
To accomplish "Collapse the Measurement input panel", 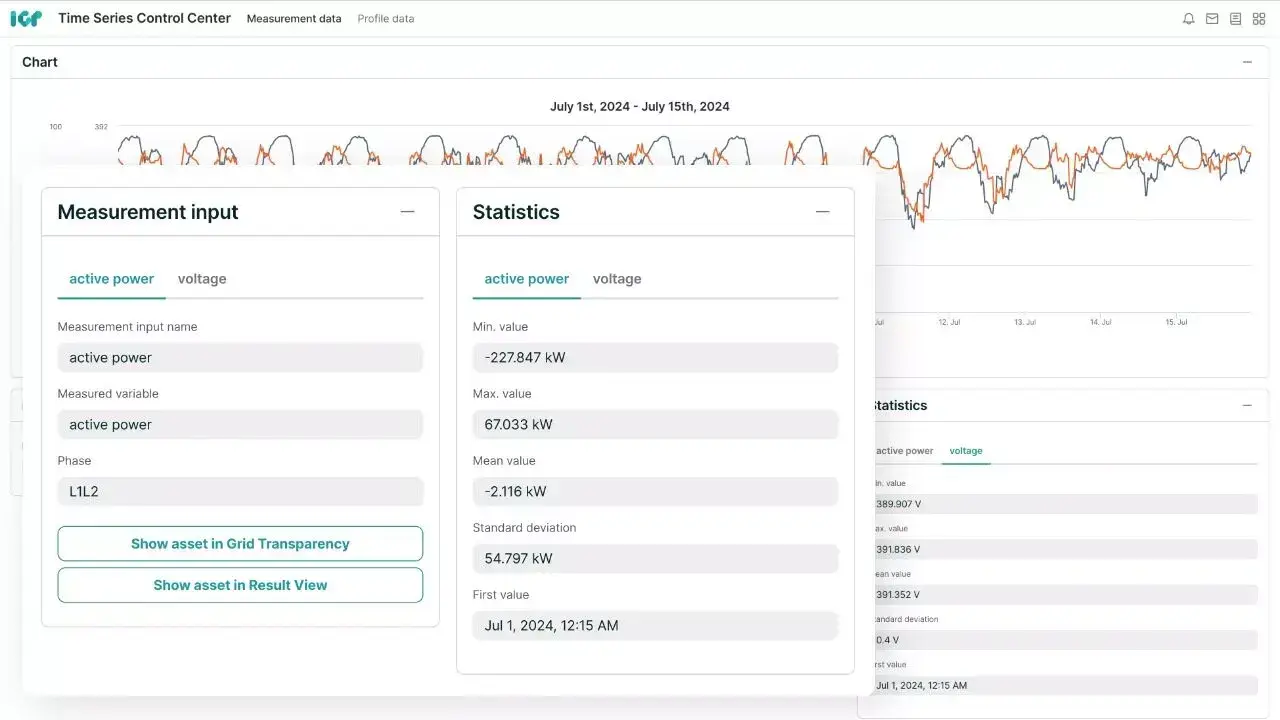I will pyautogui.click(x=407, y=212).
